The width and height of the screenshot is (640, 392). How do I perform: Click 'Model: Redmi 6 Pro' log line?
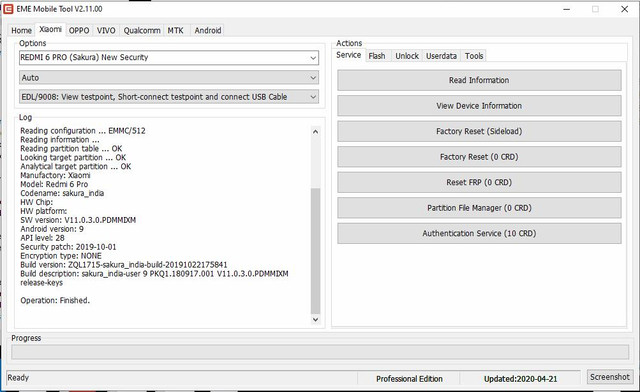point(54,184)
